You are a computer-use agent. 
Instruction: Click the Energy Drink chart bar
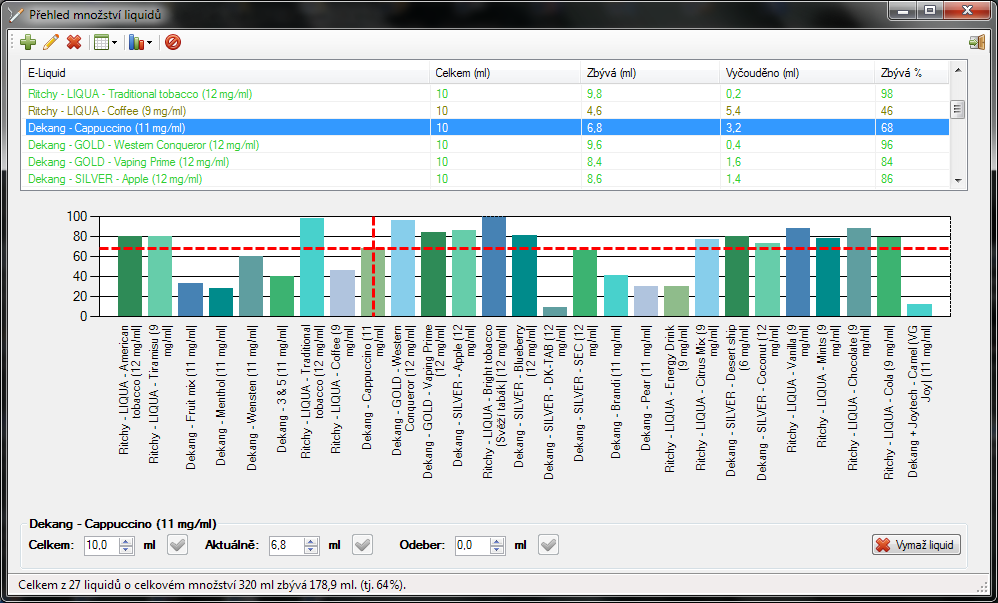677,301
